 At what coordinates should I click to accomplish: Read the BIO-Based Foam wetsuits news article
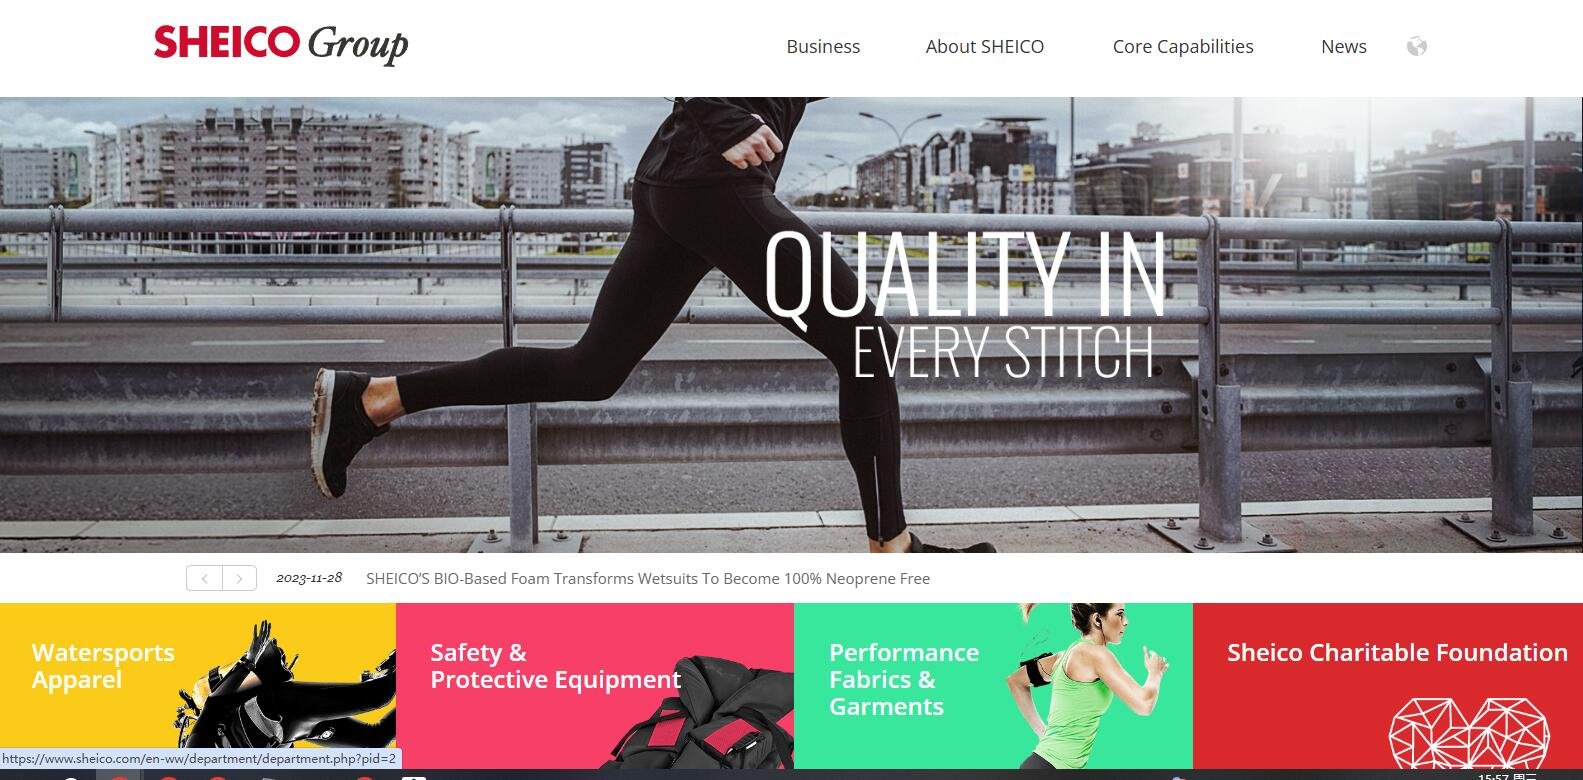click(648, 578)
